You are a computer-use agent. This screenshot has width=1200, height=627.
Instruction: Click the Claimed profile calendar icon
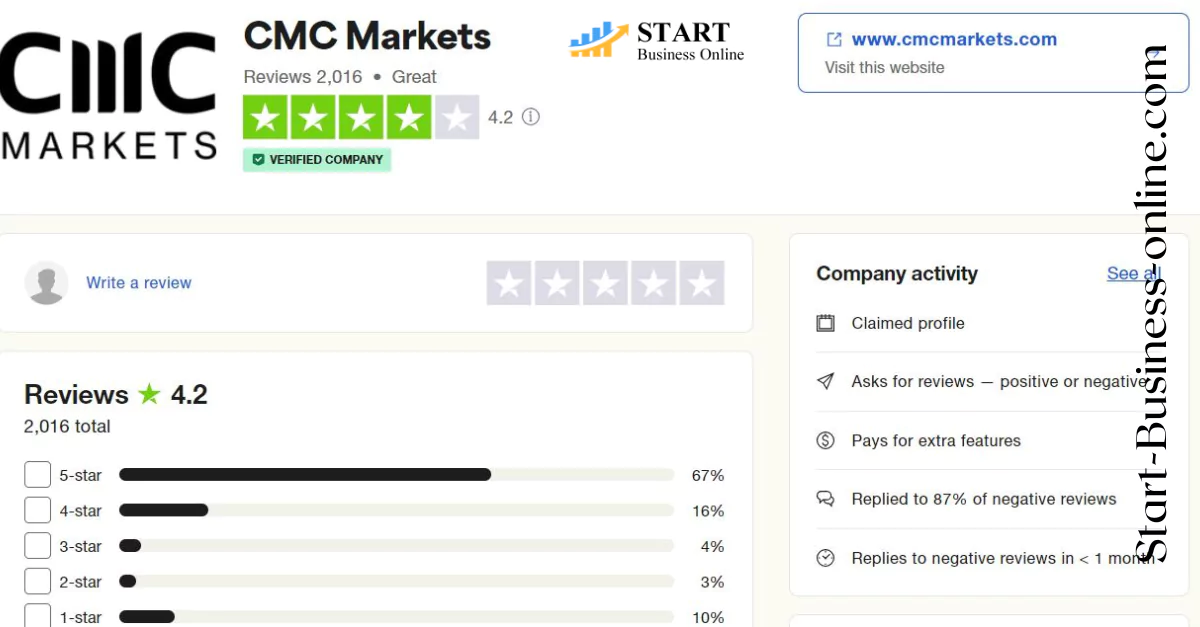(x=825, y=323)
